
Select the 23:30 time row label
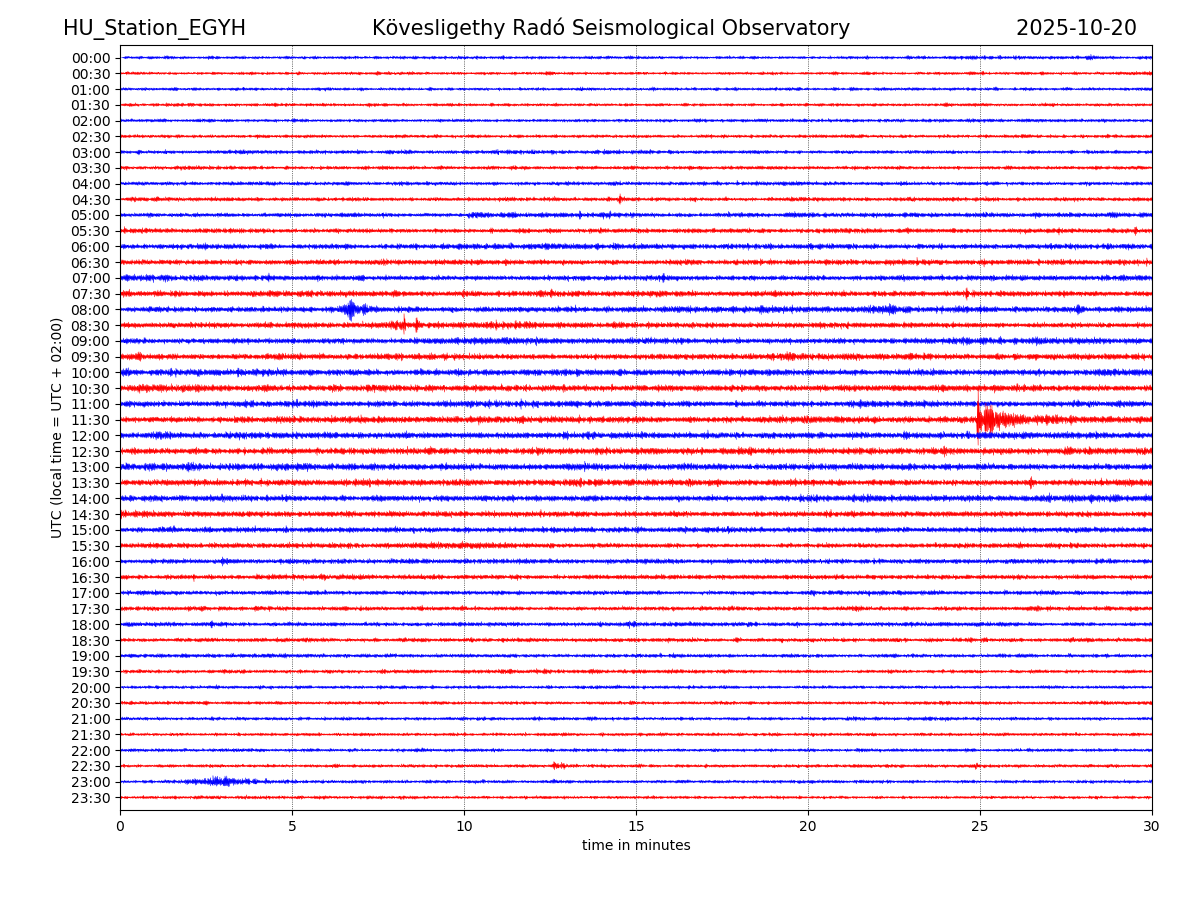pos(91,798)
